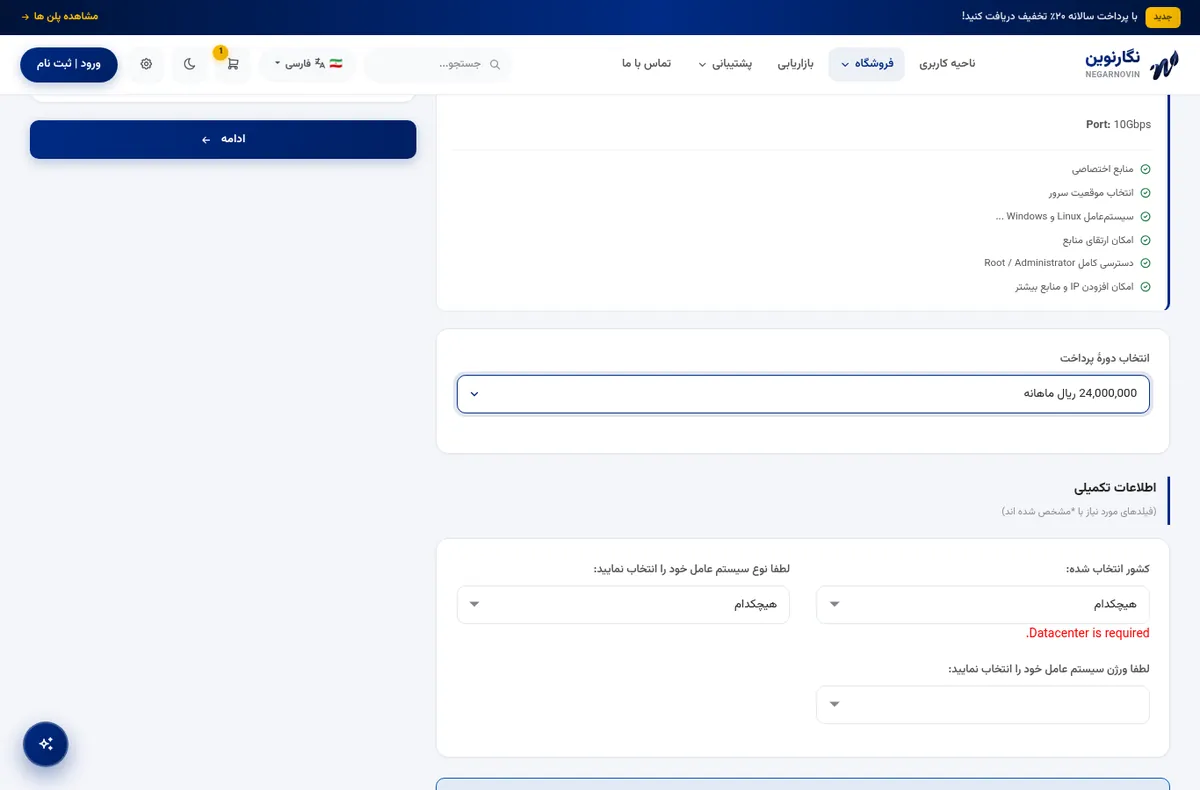This screenshot has height=790, width=1200.
Task: Click the اطلاعات تکمیلی heading
Action: (1115, 488)
